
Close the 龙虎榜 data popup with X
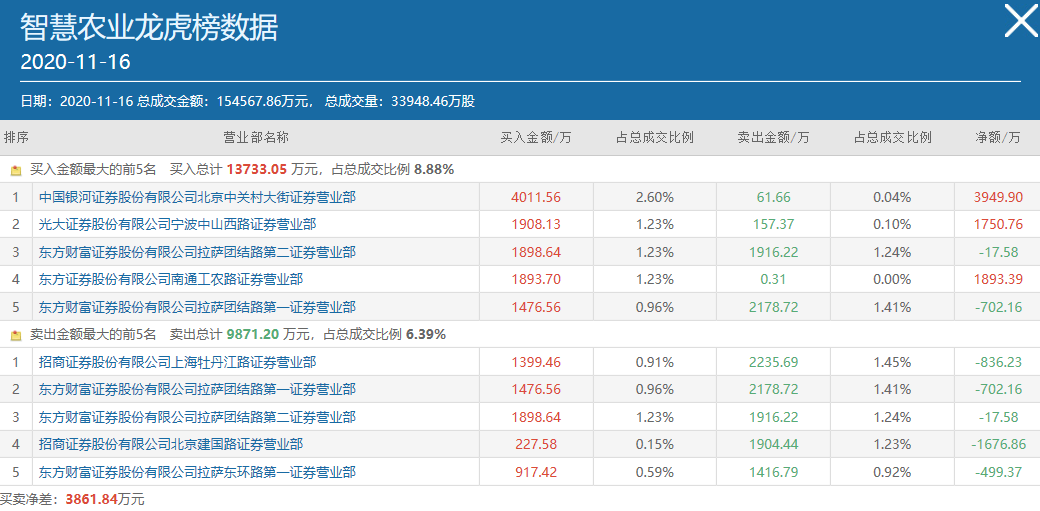tap(1020, 21)
